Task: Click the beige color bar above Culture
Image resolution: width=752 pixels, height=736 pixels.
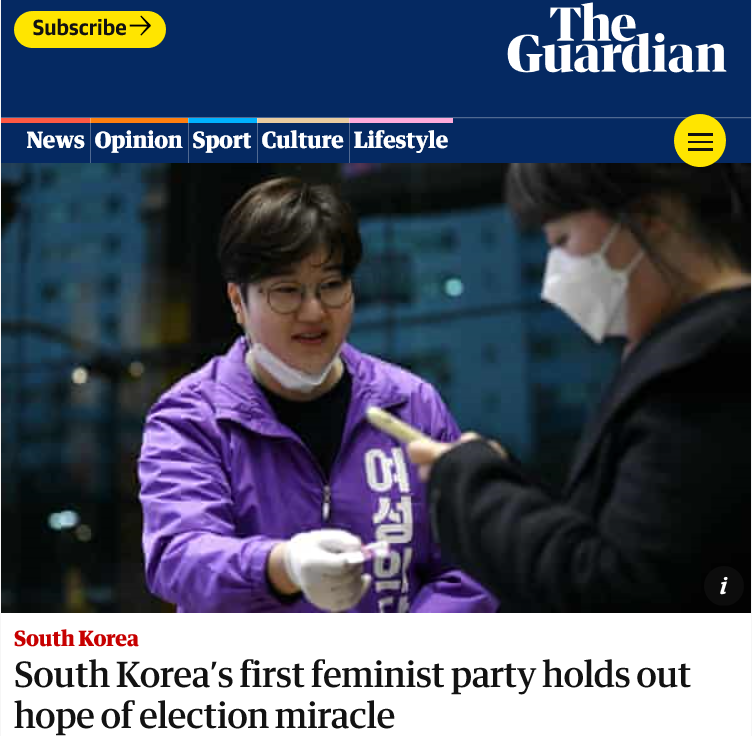Action: 303,120
